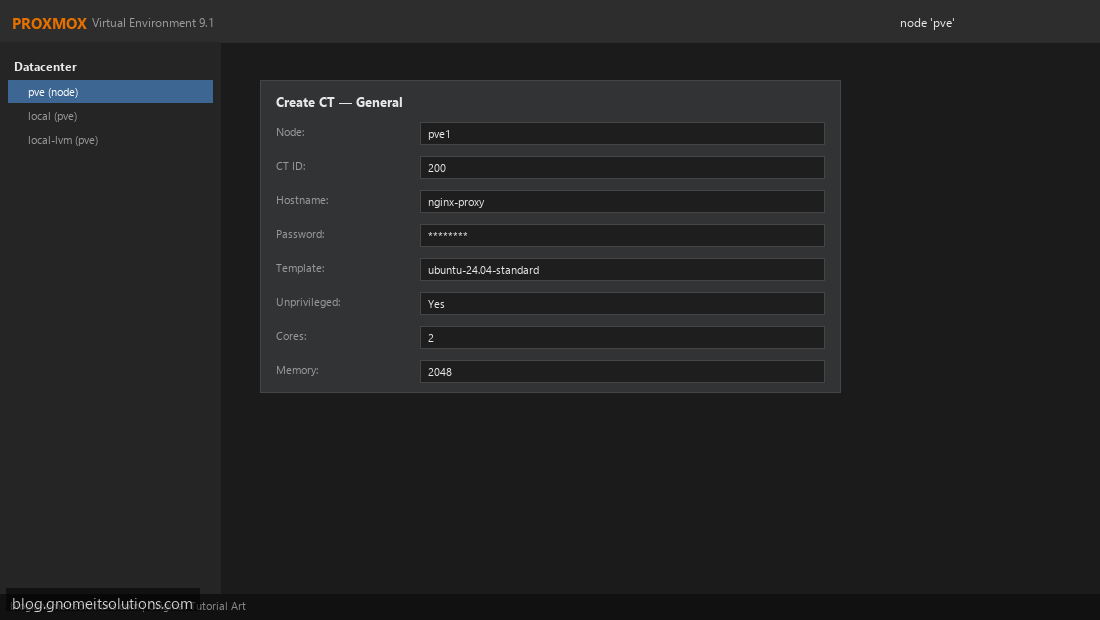Focus the Hostname field with nginx-proxy
This screenshot has height=620, width=1100.
click(x=622, y=201)
